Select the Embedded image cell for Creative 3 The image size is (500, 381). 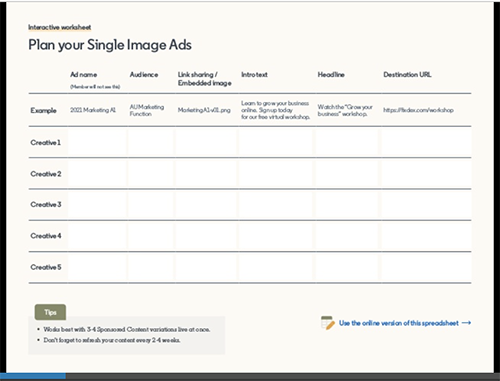207,205
